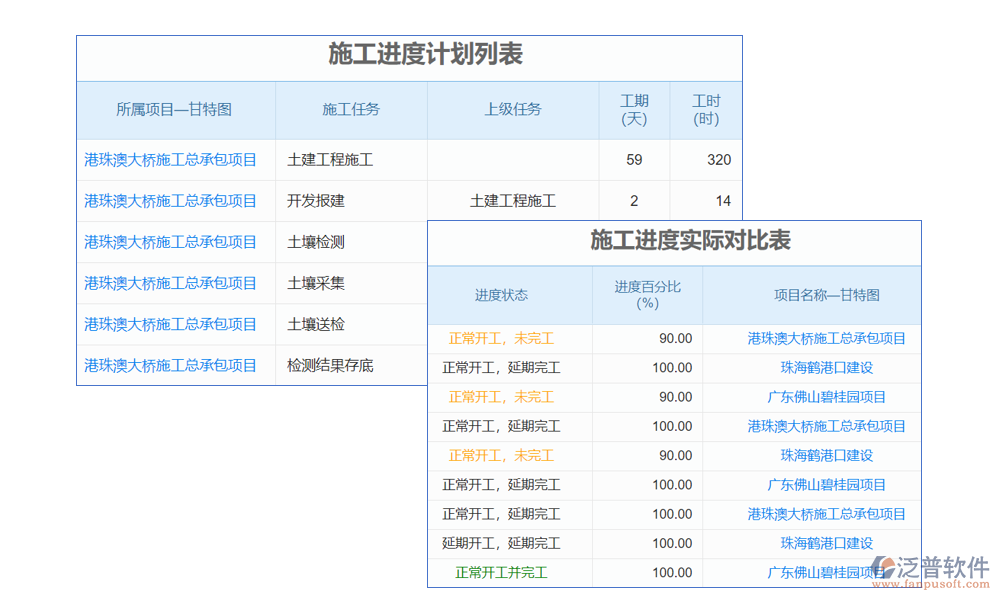The height and width of the screenshot is (600, 1000).
Task: Sort by the 上级任务 column header
Action: point(513,110)
